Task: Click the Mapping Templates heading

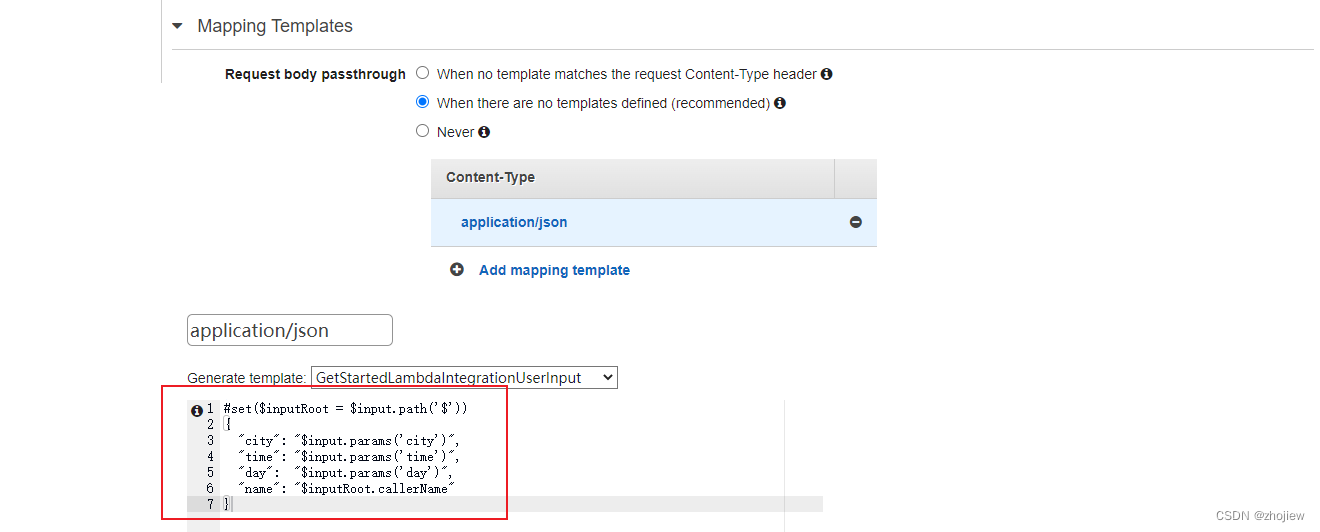Action: (x=275, y=26)
